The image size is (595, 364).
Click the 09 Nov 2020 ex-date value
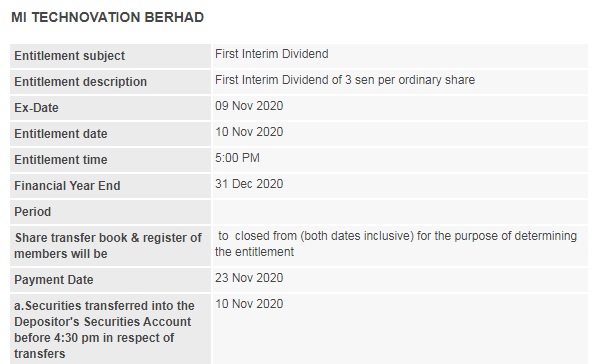point(249,106)
